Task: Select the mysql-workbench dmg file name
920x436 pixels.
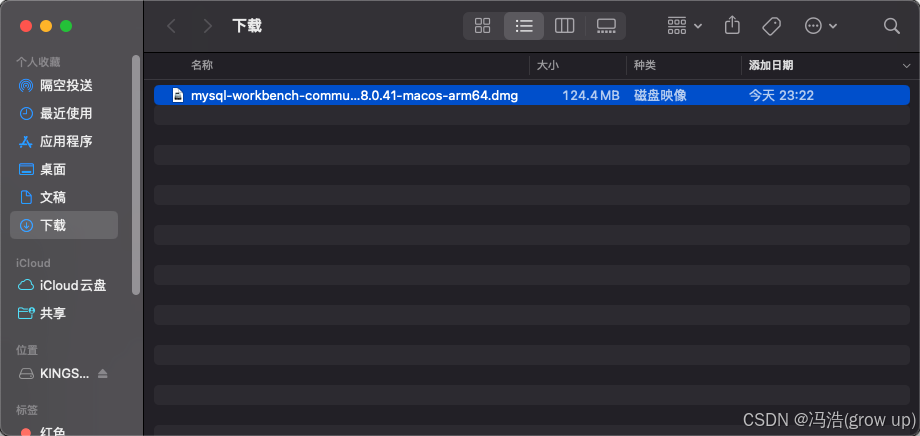Action: 354,95
